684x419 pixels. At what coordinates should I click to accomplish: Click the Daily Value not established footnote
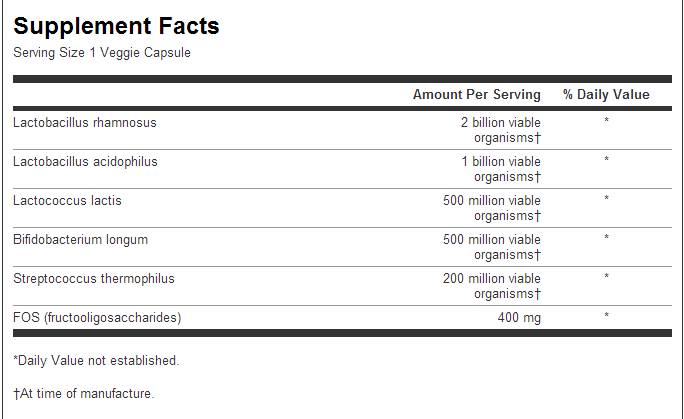(96, 360)
